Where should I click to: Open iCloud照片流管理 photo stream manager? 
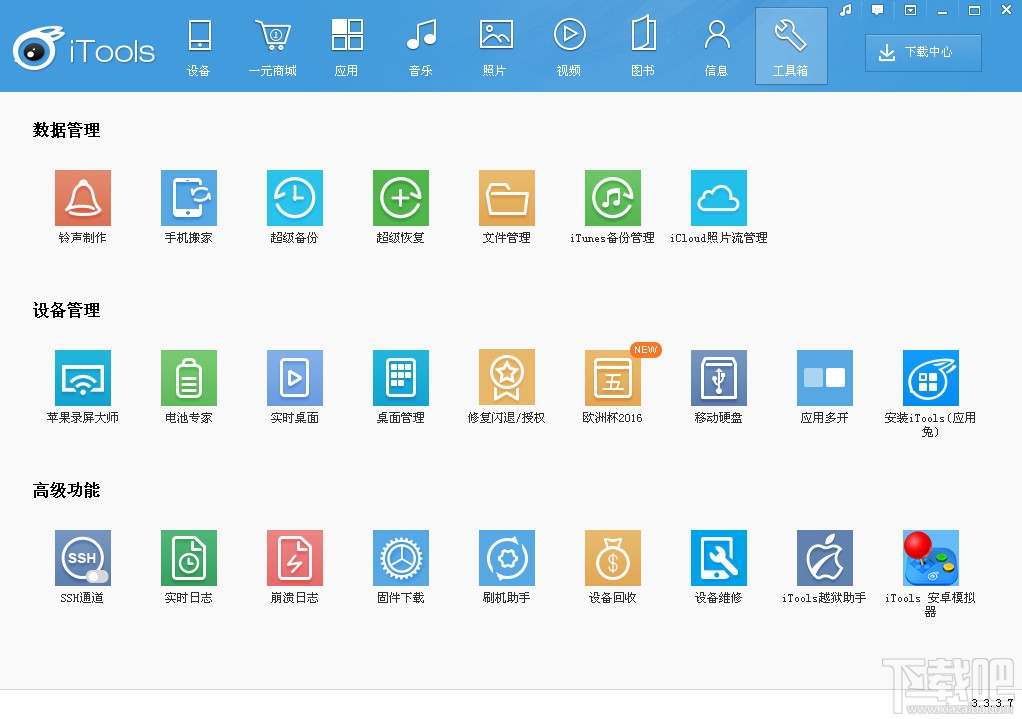coord(718,196)
